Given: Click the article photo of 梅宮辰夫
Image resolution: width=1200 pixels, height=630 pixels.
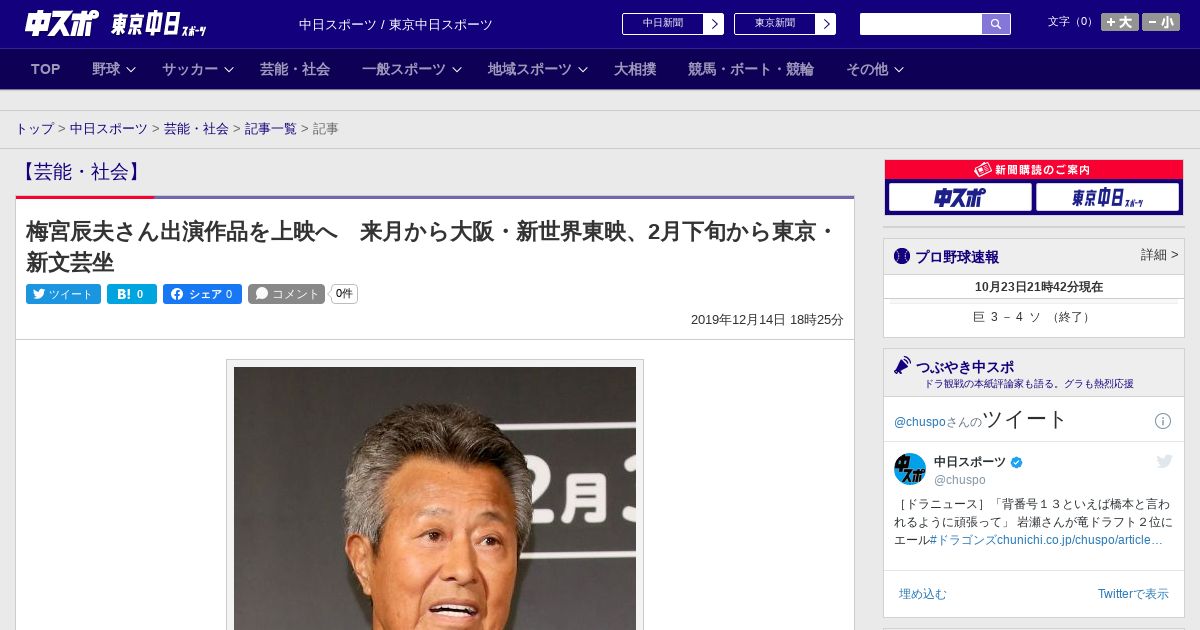Looking at the screenshot, I should pos(435,498).
